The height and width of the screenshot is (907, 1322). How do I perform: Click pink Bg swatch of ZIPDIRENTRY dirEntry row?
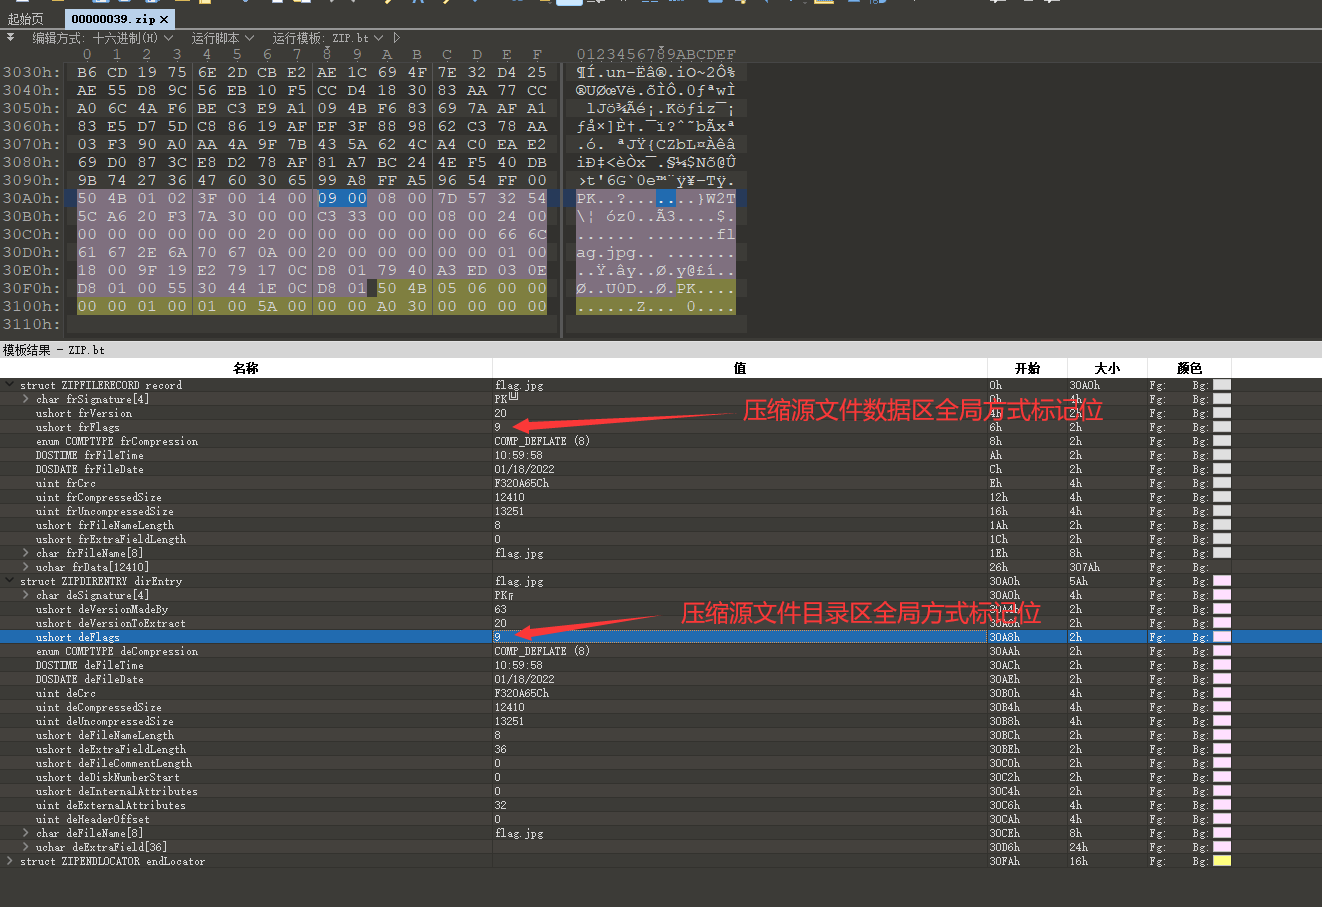click(x=1222, y=581)
